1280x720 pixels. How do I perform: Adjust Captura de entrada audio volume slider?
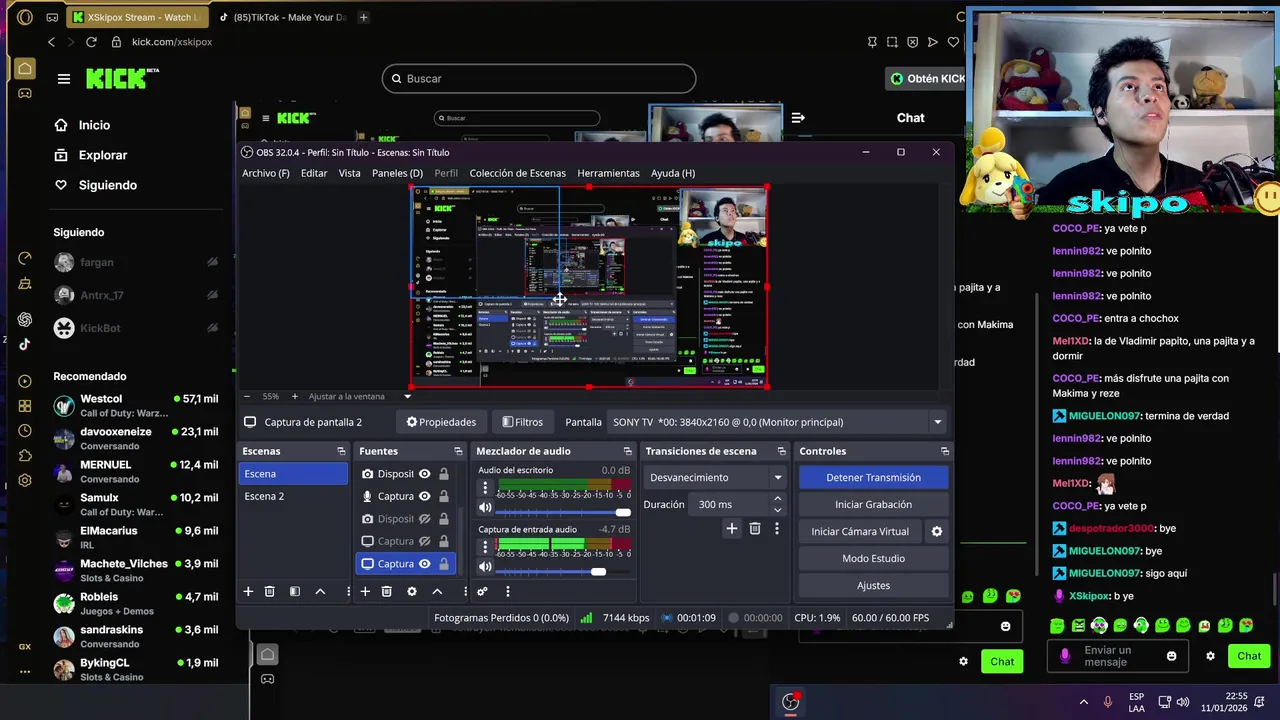[564, 572]
